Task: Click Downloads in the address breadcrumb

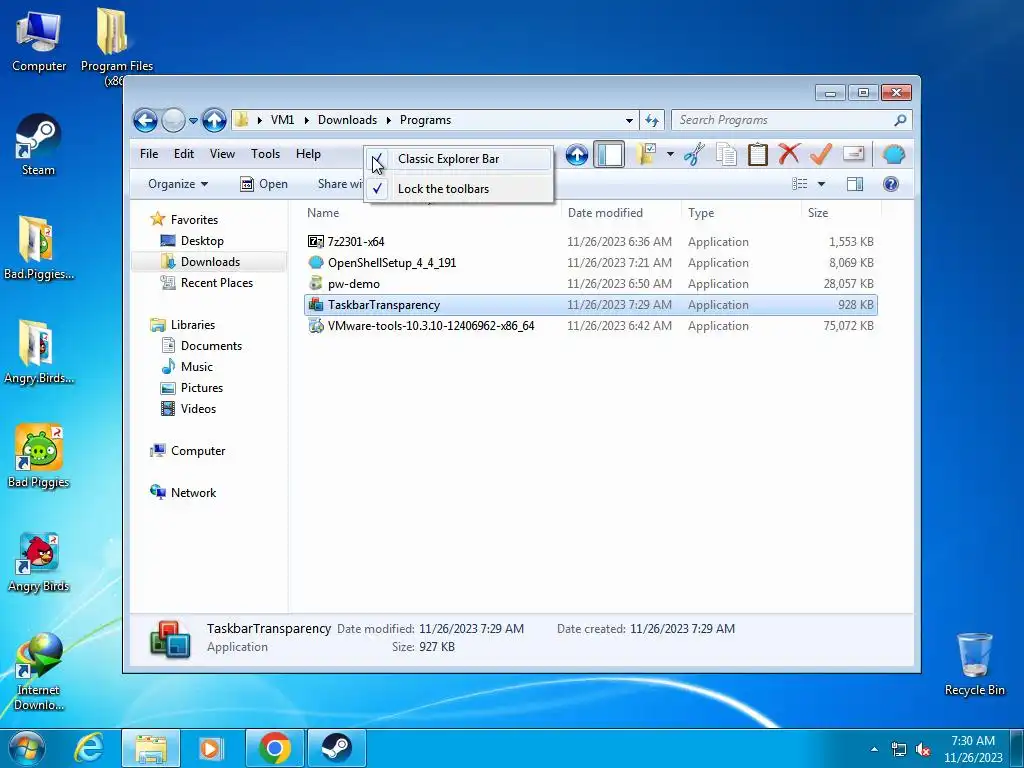Action: pyautogui.click(x=347, y=120)
